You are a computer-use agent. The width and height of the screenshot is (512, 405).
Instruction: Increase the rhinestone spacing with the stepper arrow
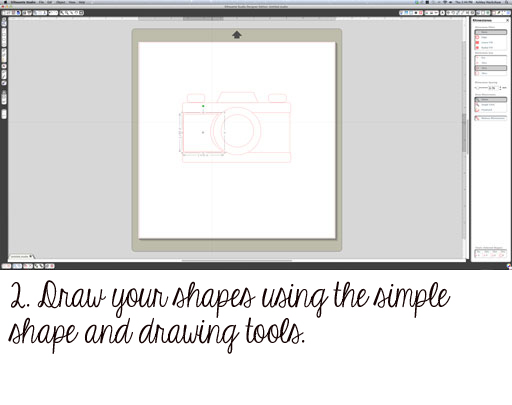click(500, 87)
